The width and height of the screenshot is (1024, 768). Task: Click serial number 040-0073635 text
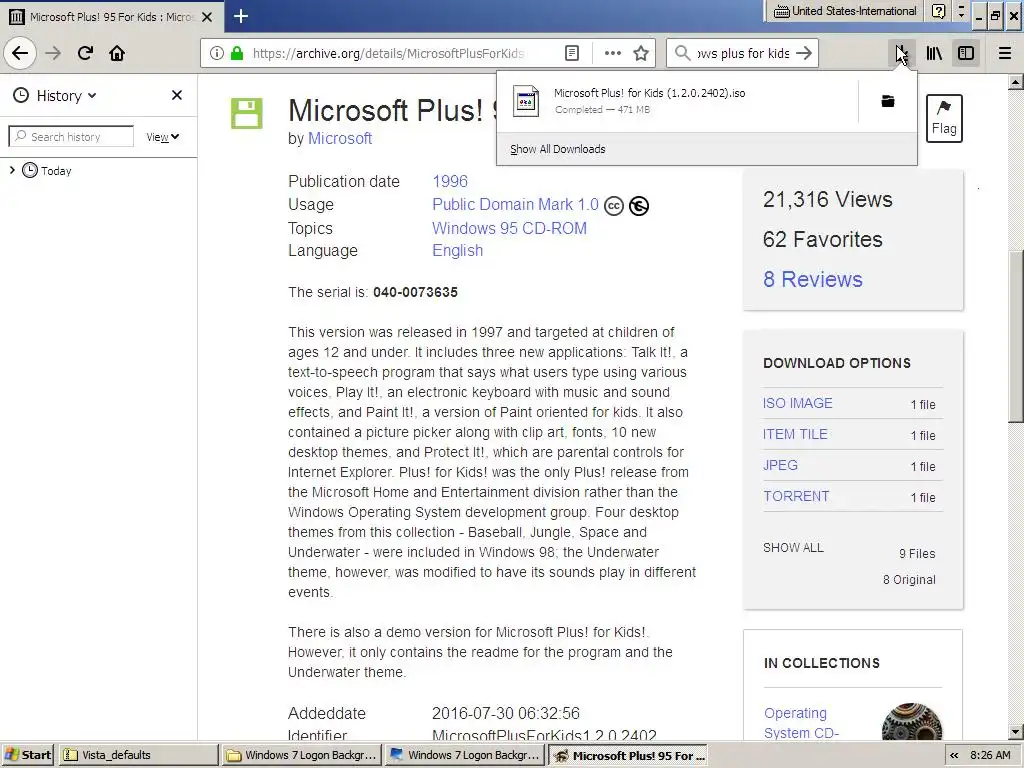point(415,292)
